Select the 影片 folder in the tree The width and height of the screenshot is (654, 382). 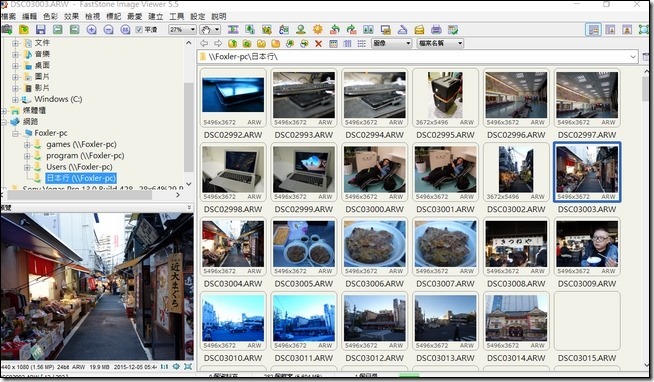43,88
